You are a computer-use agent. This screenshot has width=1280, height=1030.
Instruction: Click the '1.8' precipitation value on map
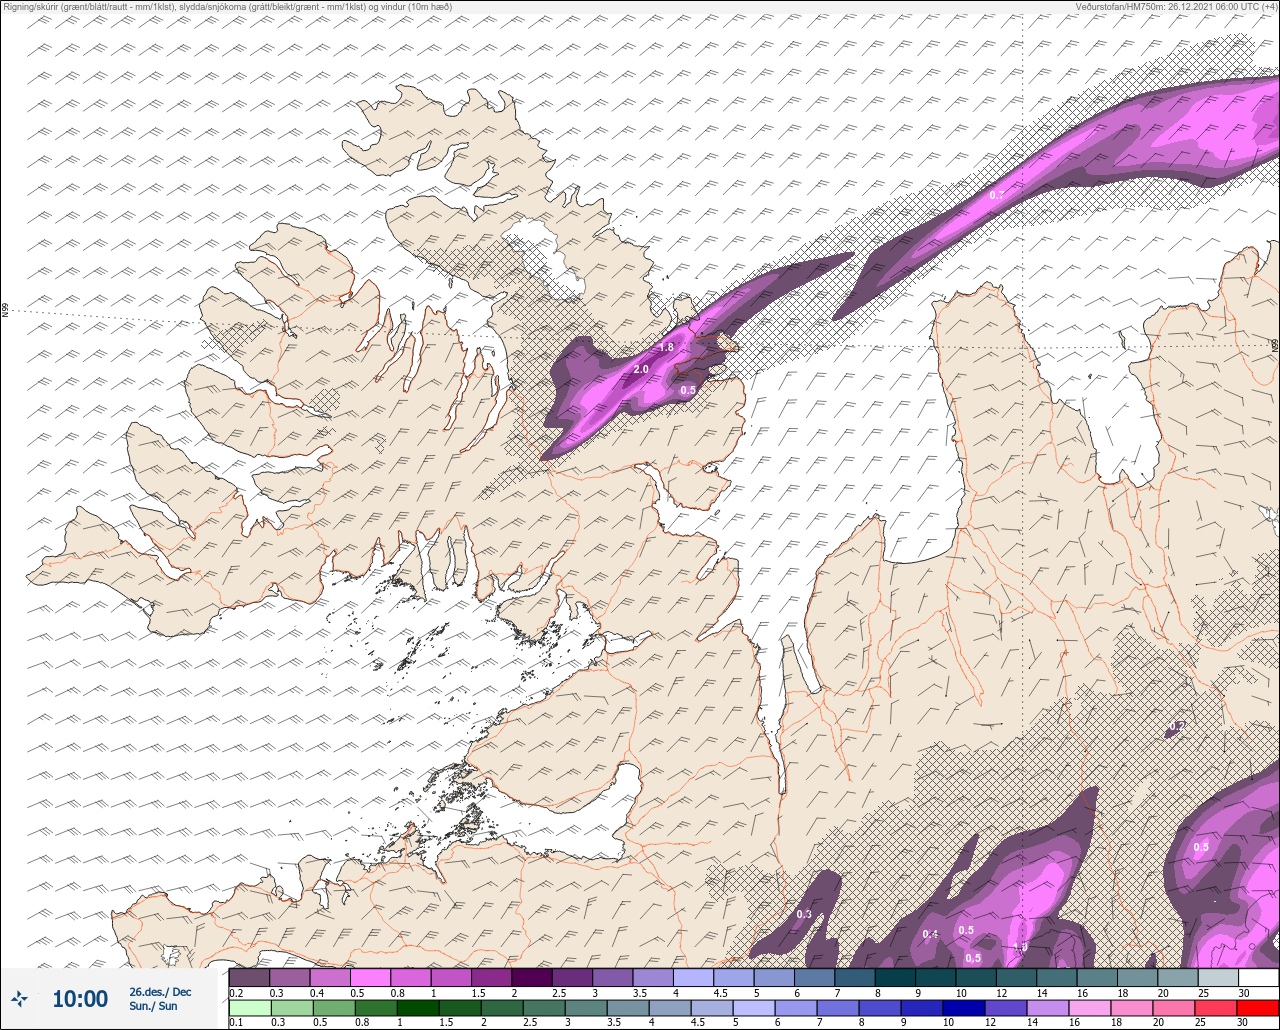click(x=666, y=347)
